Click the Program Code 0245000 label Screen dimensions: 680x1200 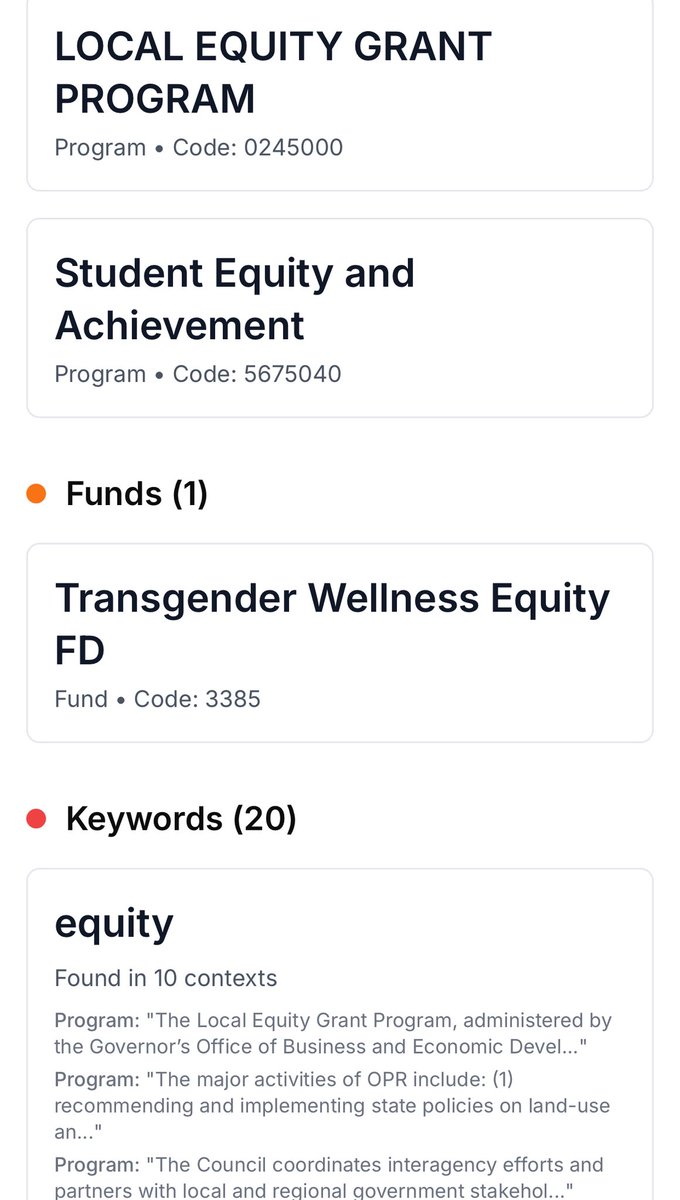[x=199, y=148]
